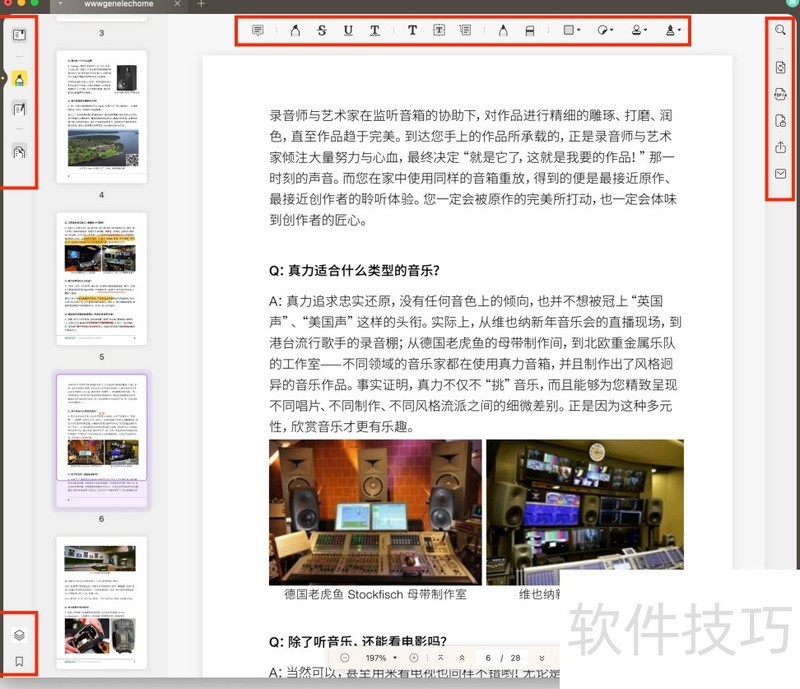The width and height of the screenshot is (800, 689).
Task: Select the strikethrough annotation tool
Action: [x=322, y=30]
